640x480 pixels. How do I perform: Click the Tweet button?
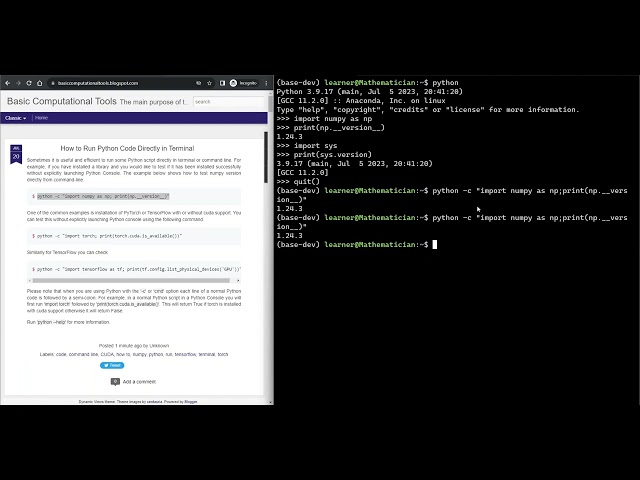tap(112, 365)
